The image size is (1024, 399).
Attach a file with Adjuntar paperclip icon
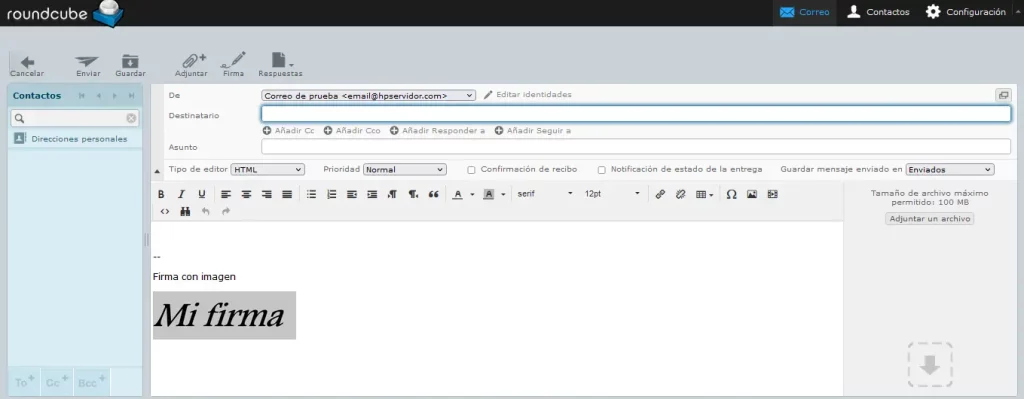point(191,65)
